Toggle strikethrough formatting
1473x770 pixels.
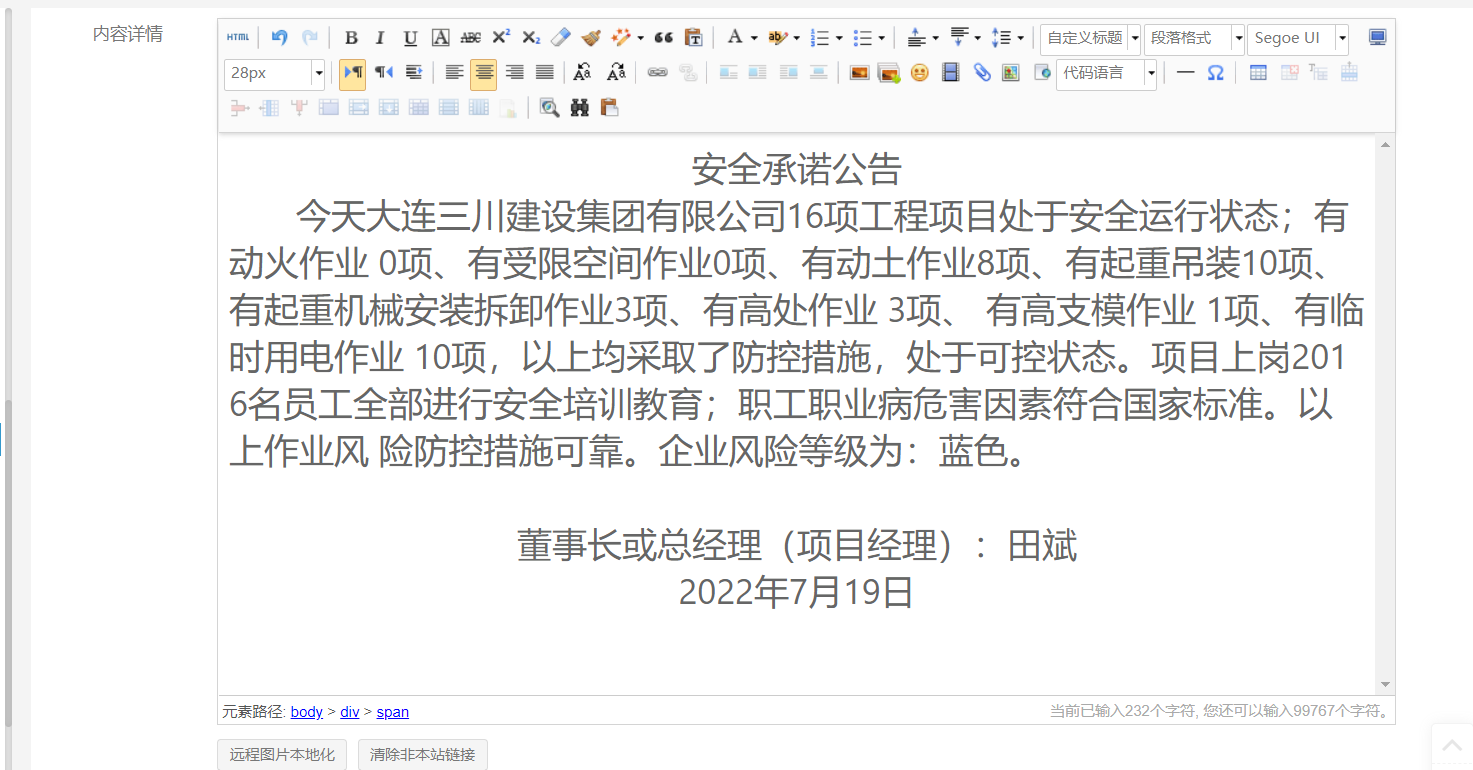click(471, 38)
